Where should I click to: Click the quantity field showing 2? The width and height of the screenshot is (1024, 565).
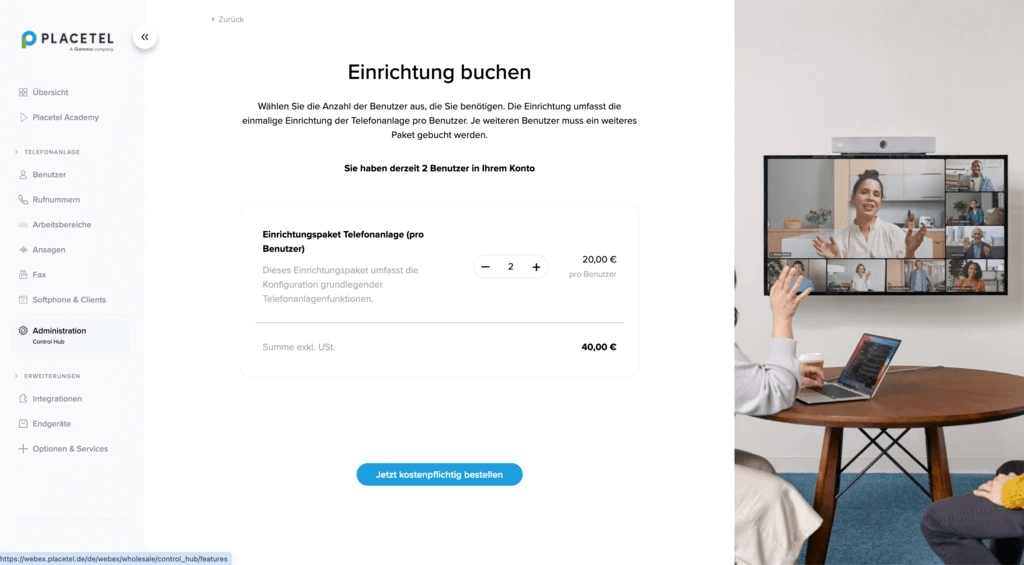click(511, 266)
